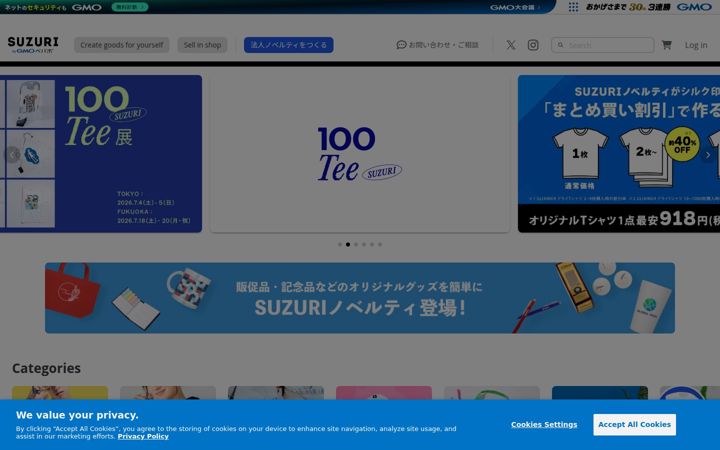
Task: Select first carousel pagination dot
Action: [x=340, y=244]
